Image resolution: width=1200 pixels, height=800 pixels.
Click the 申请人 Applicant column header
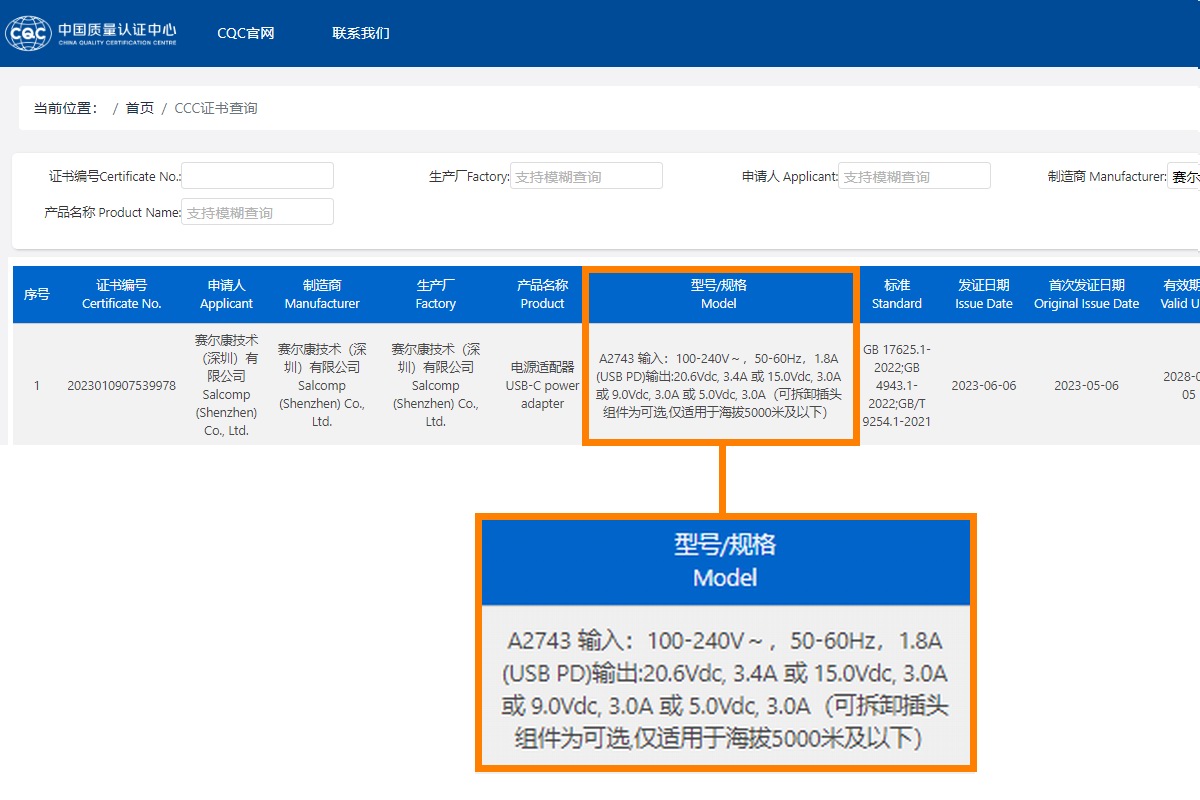(x=226, y=294)
